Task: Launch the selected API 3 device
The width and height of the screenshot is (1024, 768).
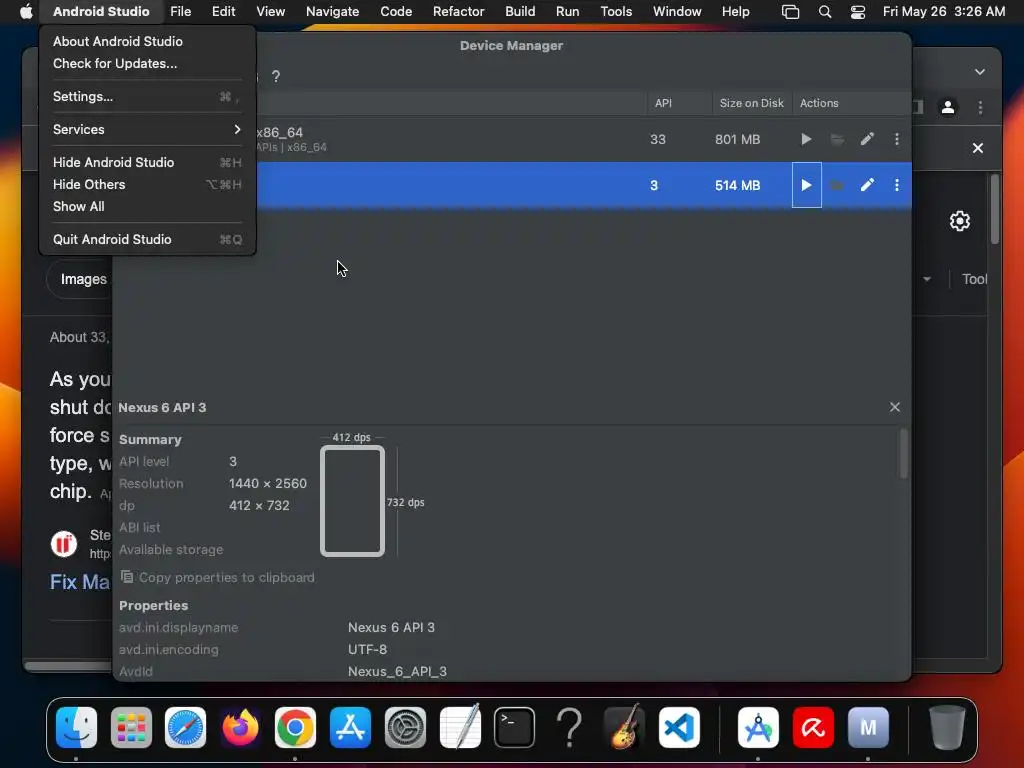Action: click(807, 185)
